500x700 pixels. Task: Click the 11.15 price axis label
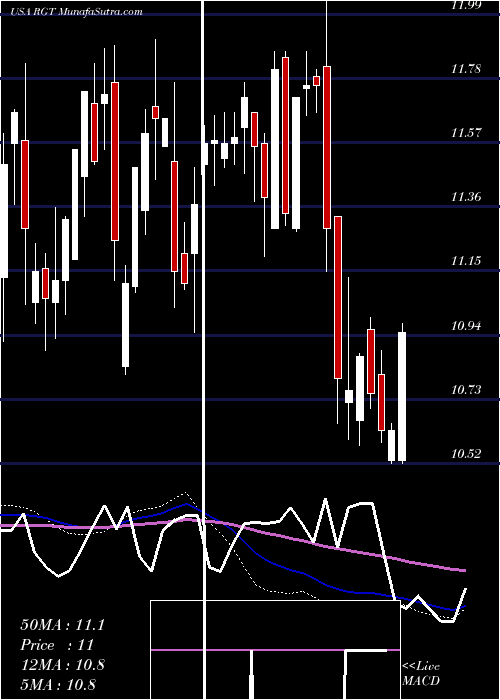466,261
